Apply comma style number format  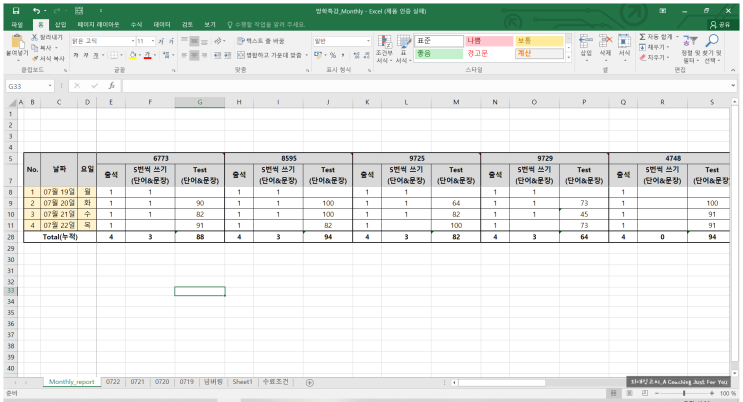(x=343, y=55)
